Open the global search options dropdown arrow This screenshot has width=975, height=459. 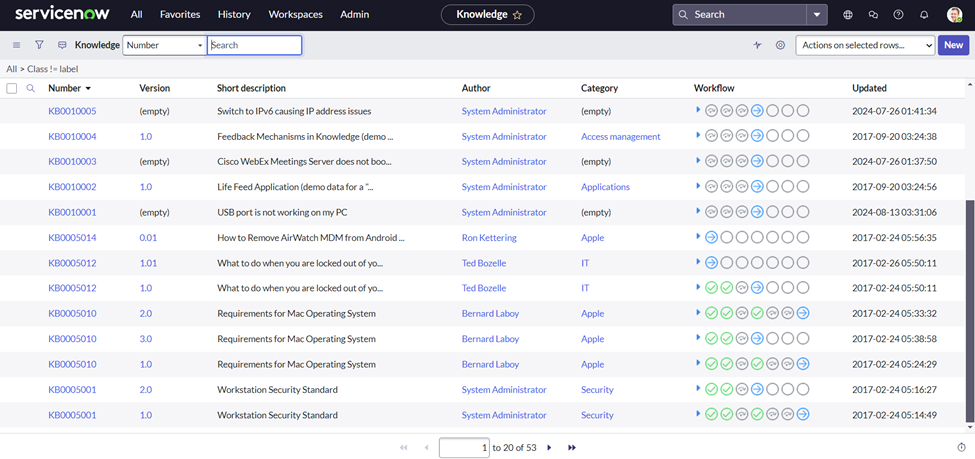click(818, 15)
